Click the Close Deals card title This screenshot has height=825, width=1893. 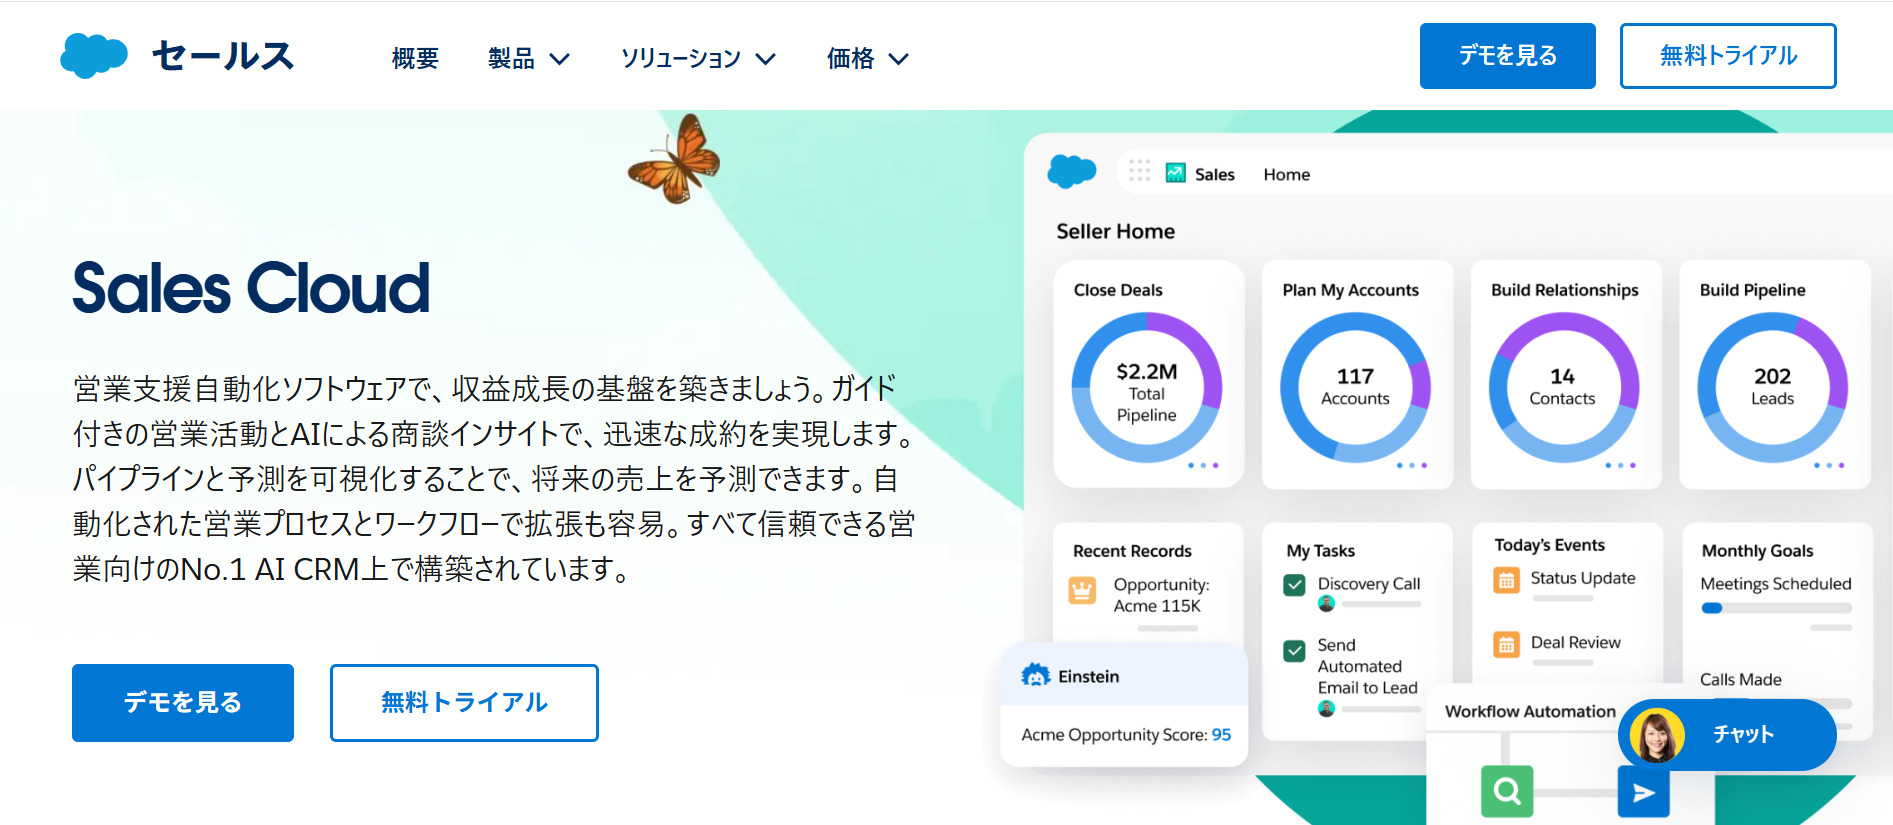pos(1118,290)
